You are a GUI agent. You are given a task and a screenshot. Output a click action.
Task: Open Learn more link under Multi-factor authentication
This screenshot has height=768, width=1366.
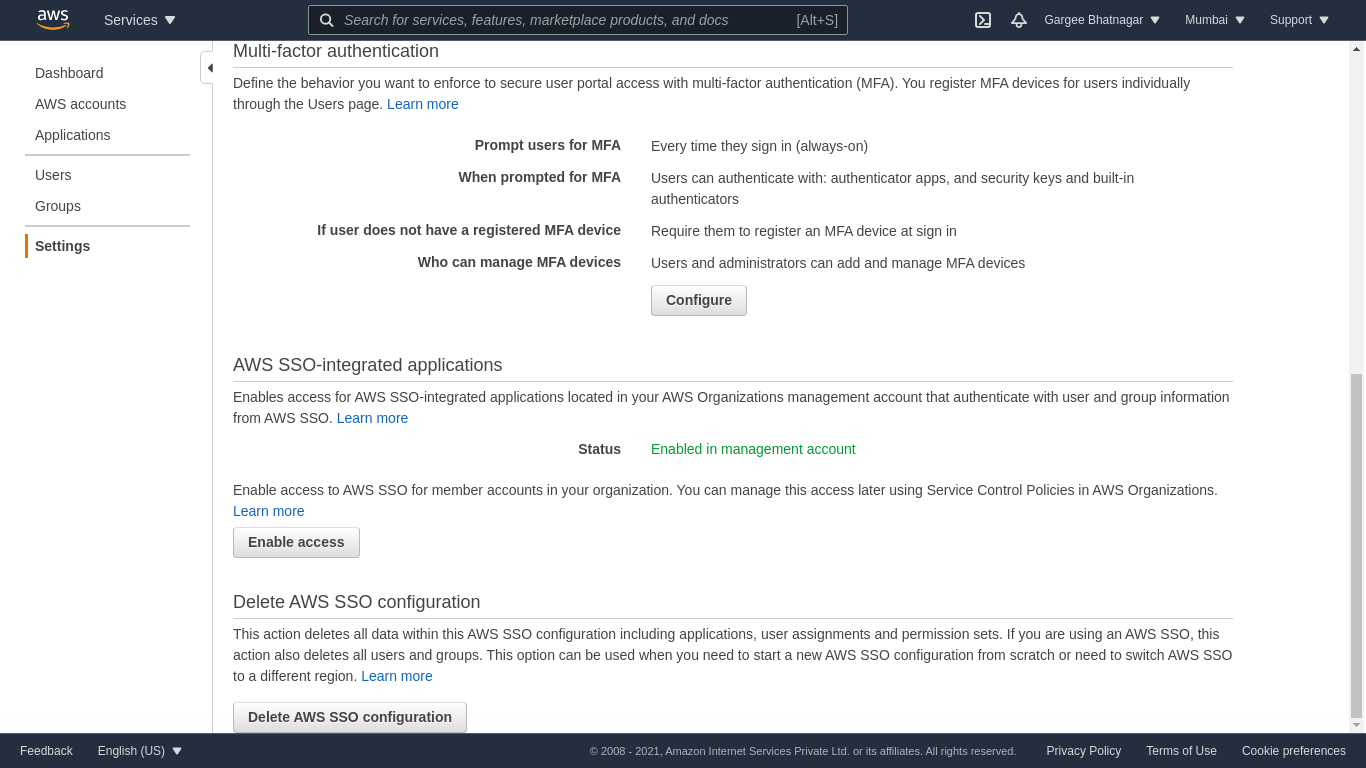423,104
